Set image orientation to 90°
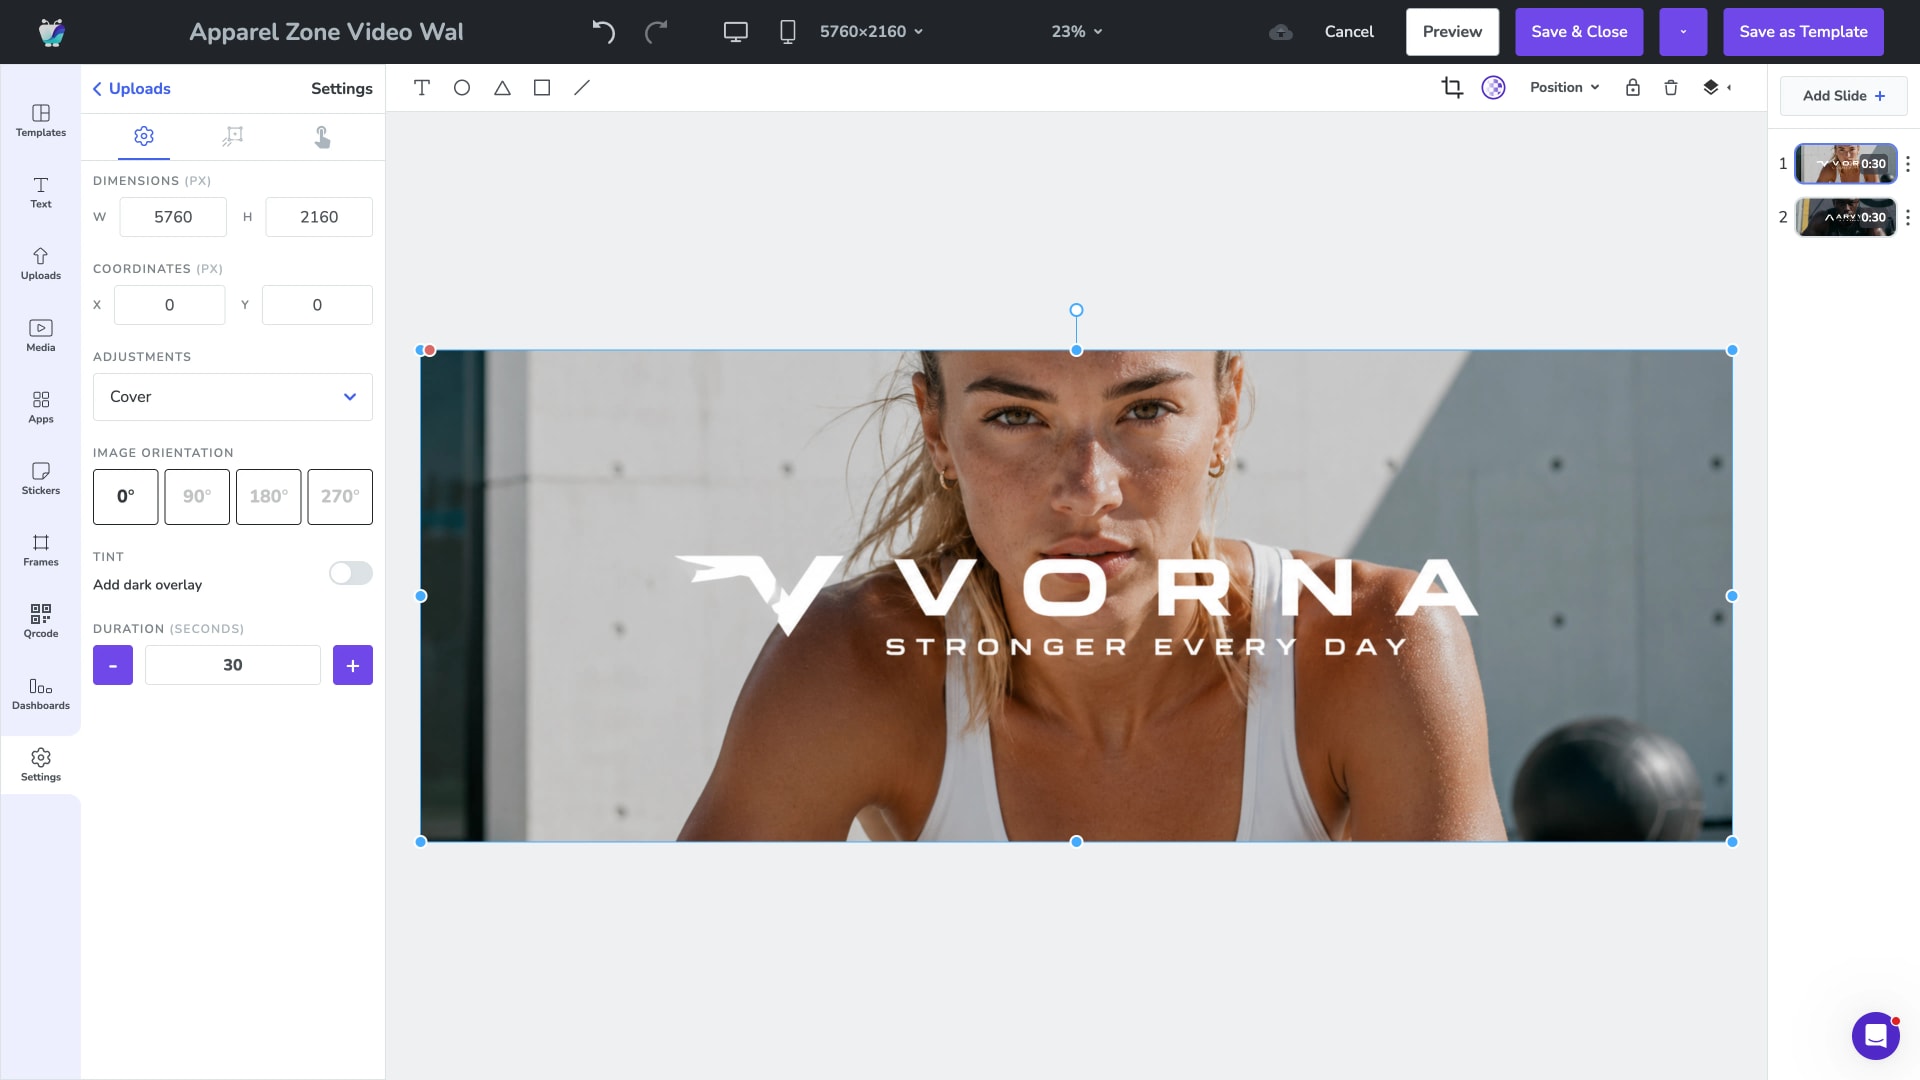Screen dimensions: 1920x1080 pos(197,497)
